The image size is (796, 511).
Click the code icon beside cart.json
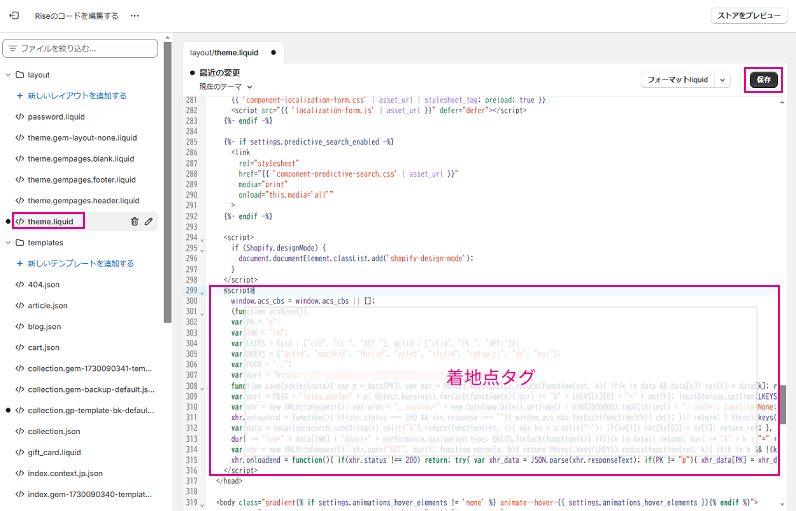tap(20, 348)
